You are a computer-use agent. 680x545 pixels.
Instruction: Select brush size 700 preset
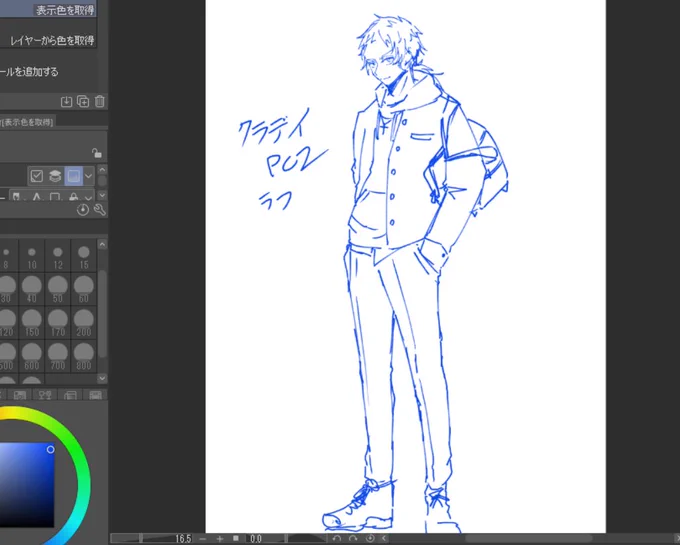(58, 356)
